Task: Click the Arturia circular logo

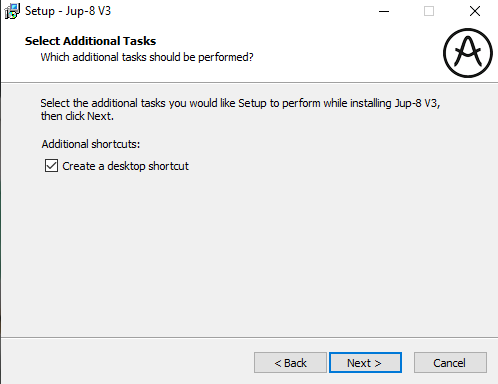Action: click(468, 53)
